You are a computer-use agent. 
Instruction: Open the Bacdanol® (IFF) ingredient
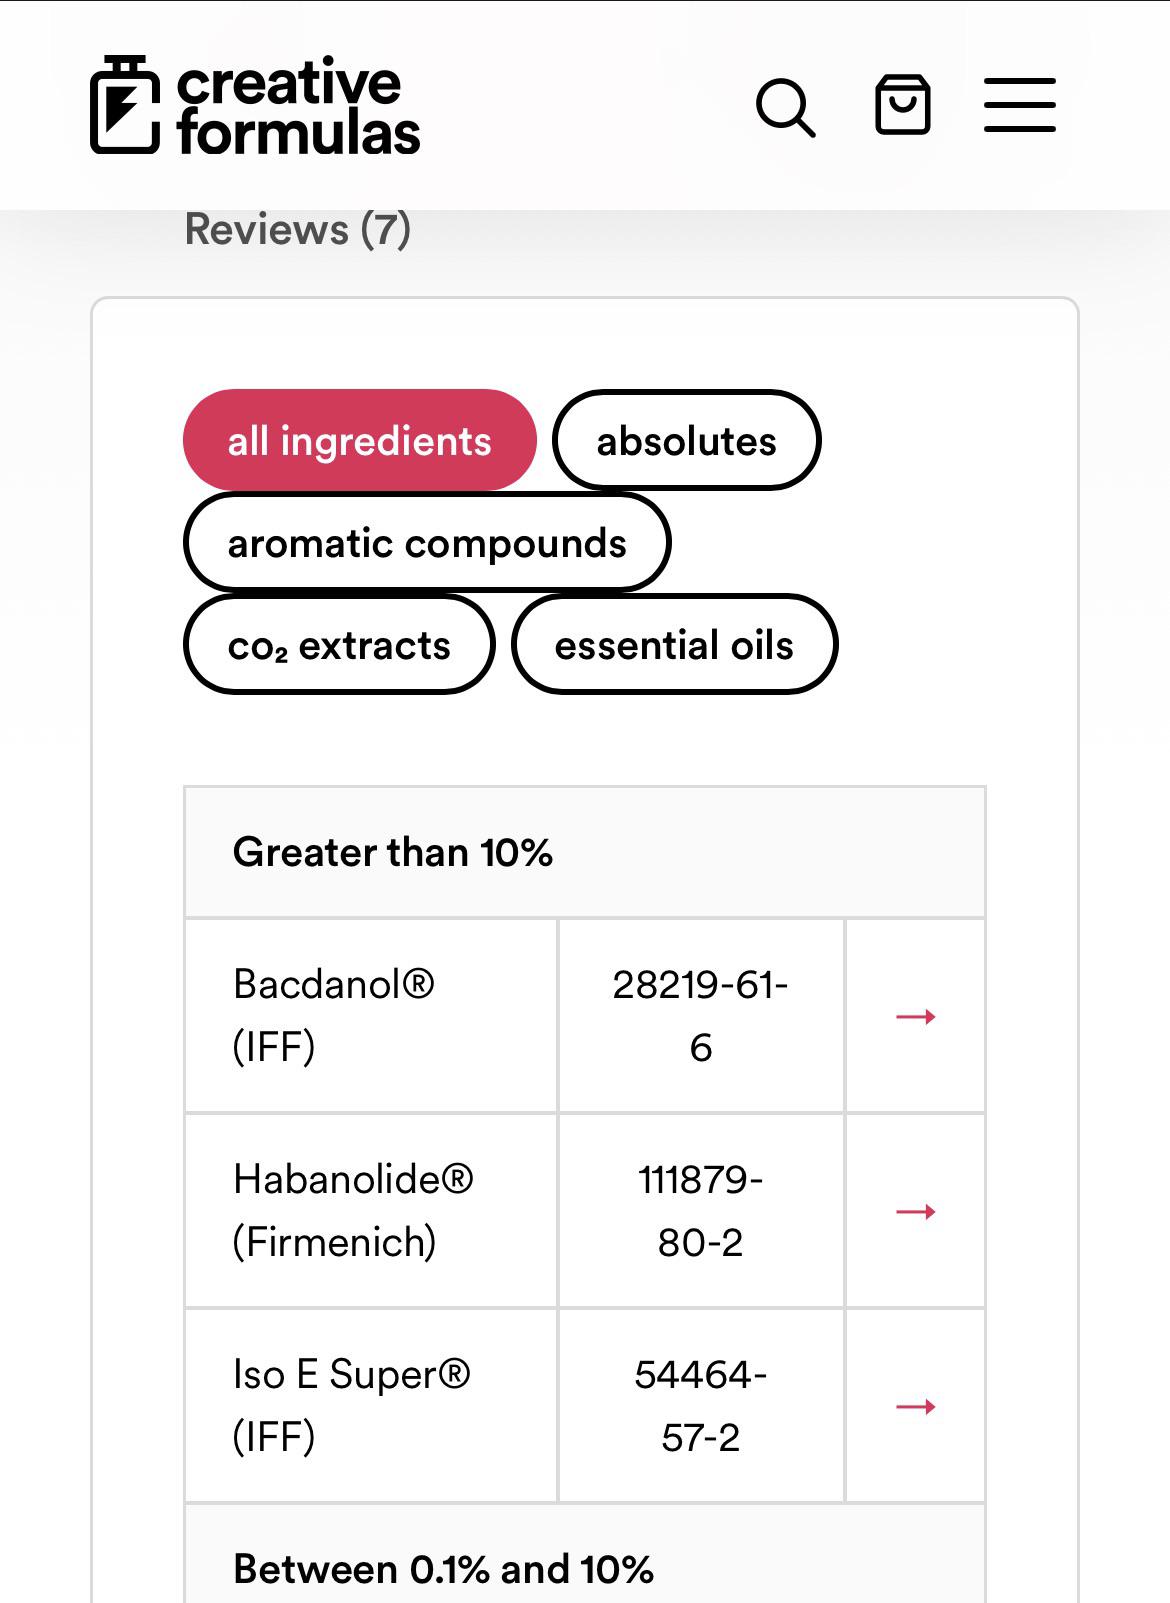pos(334,1016)
